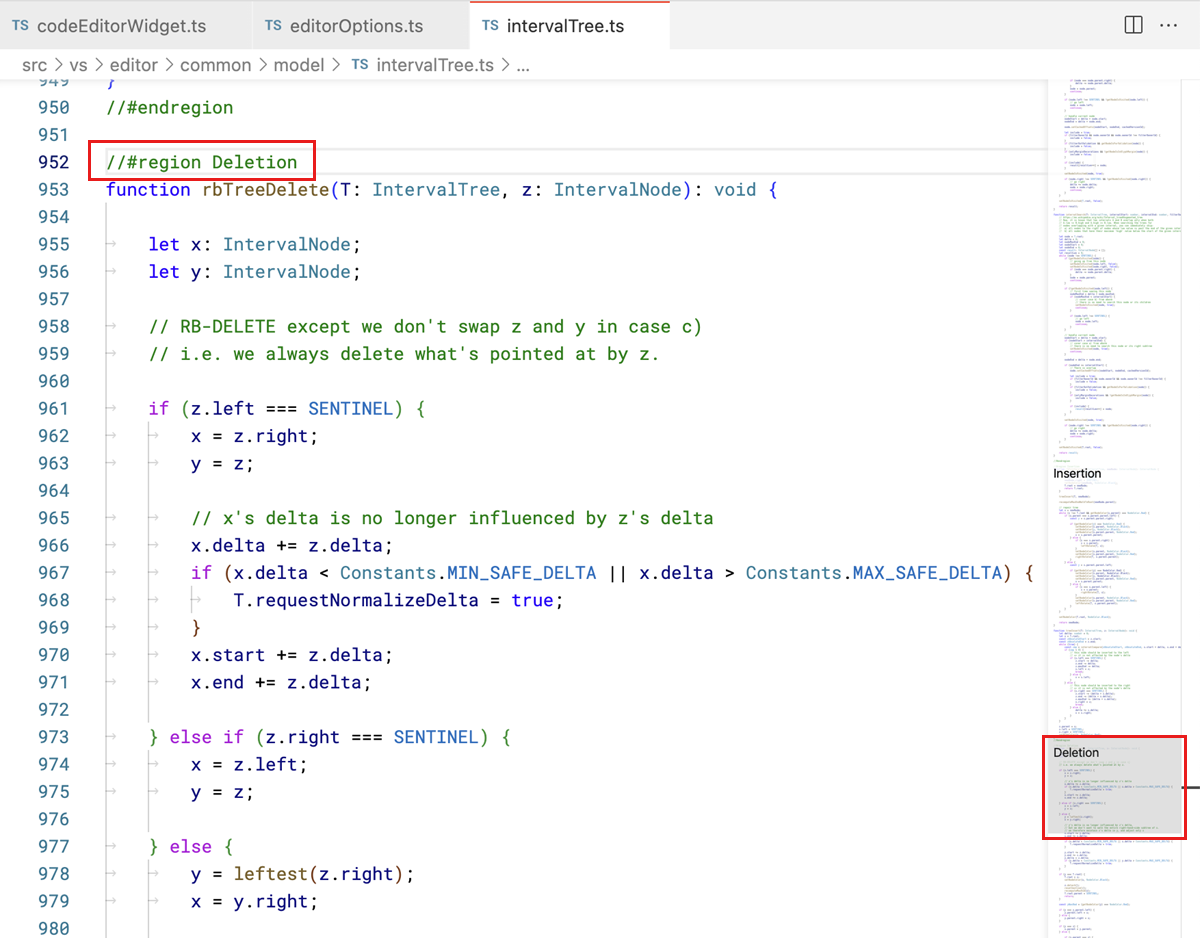The image size is (1200, 938).
Task: Click the "Insertion" section label in the minimap
Action: click(x=1077, y=473)
